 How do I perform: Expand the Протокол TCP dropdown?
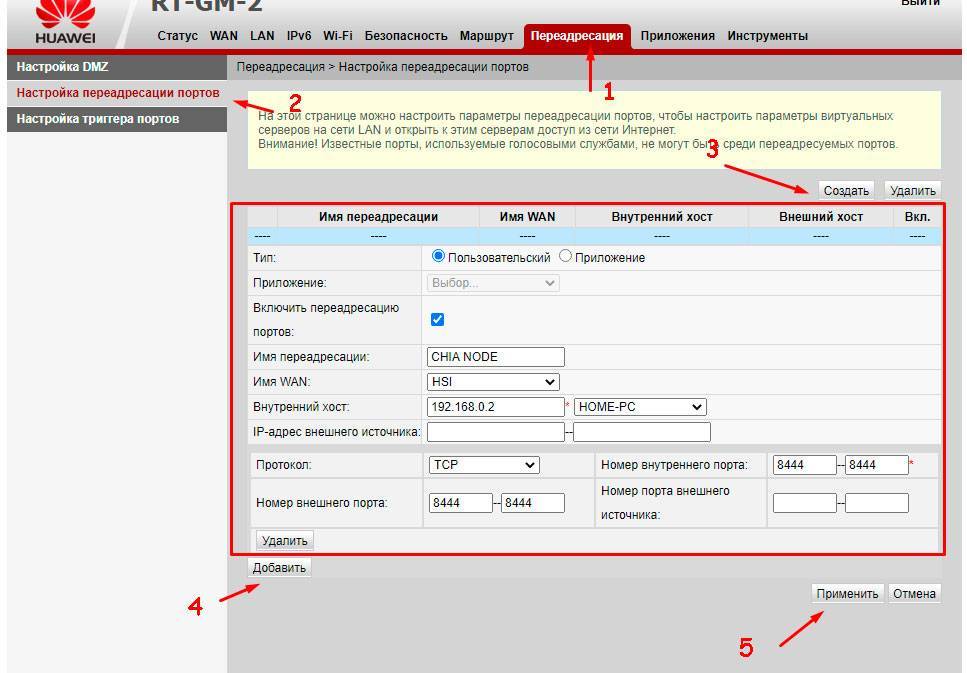point(483,465)
